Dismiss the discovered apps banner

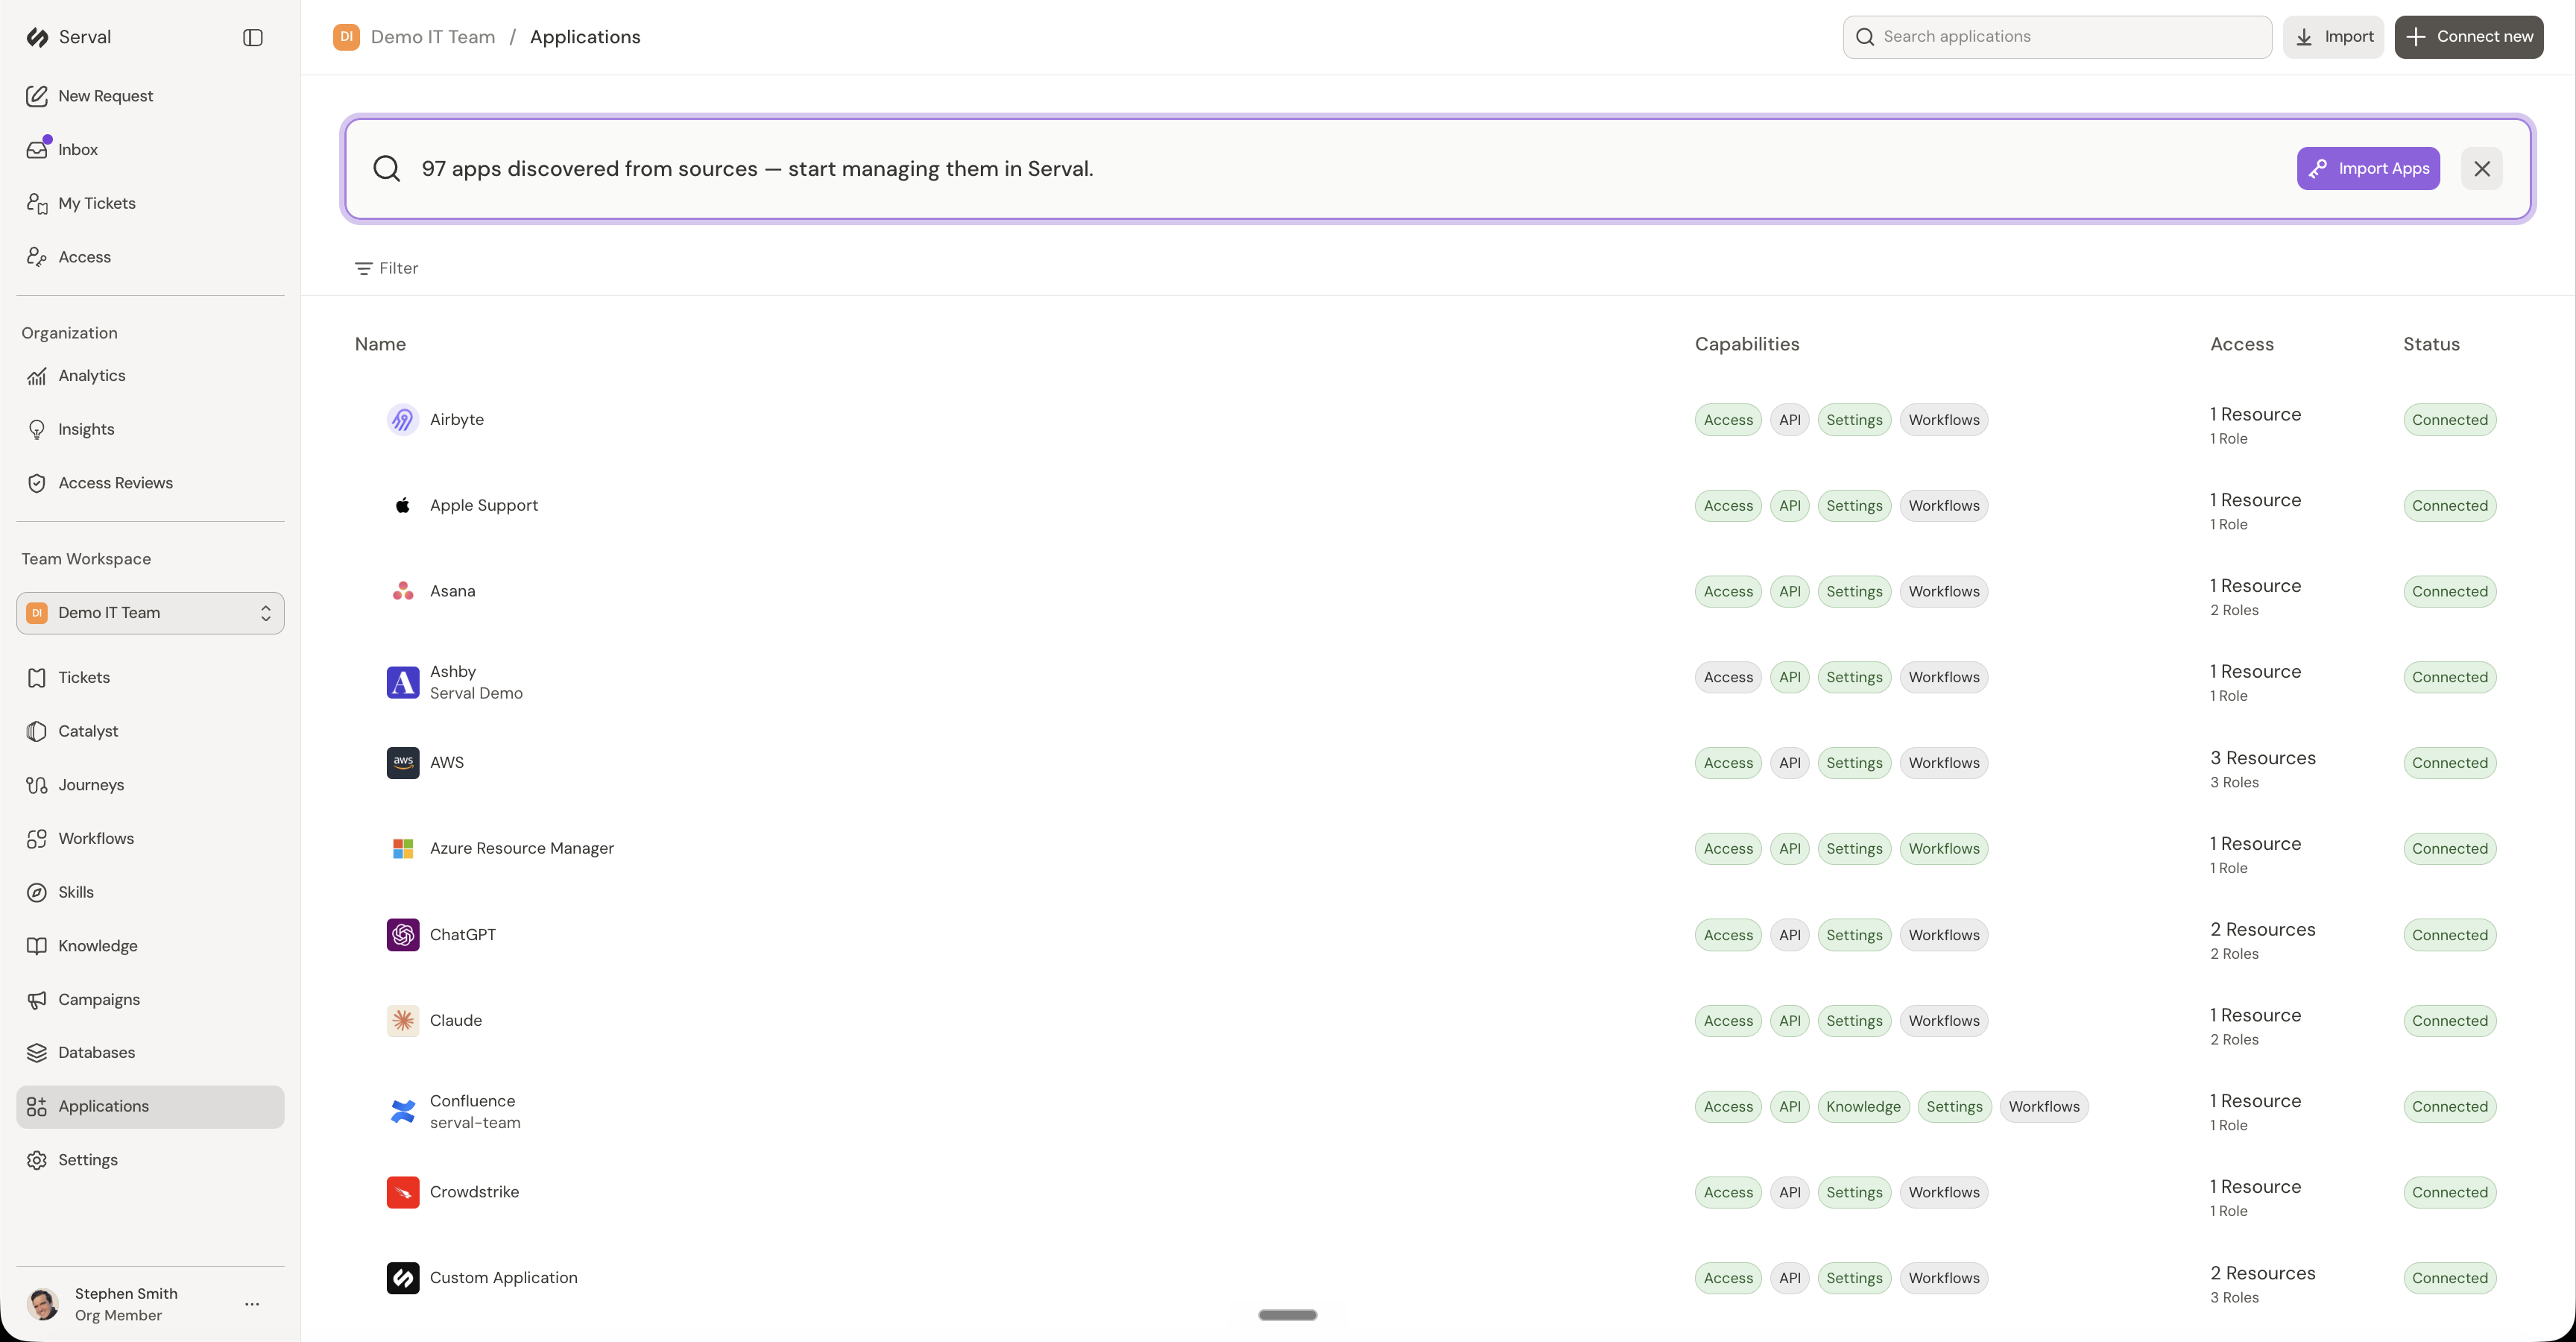point(2482,169)
